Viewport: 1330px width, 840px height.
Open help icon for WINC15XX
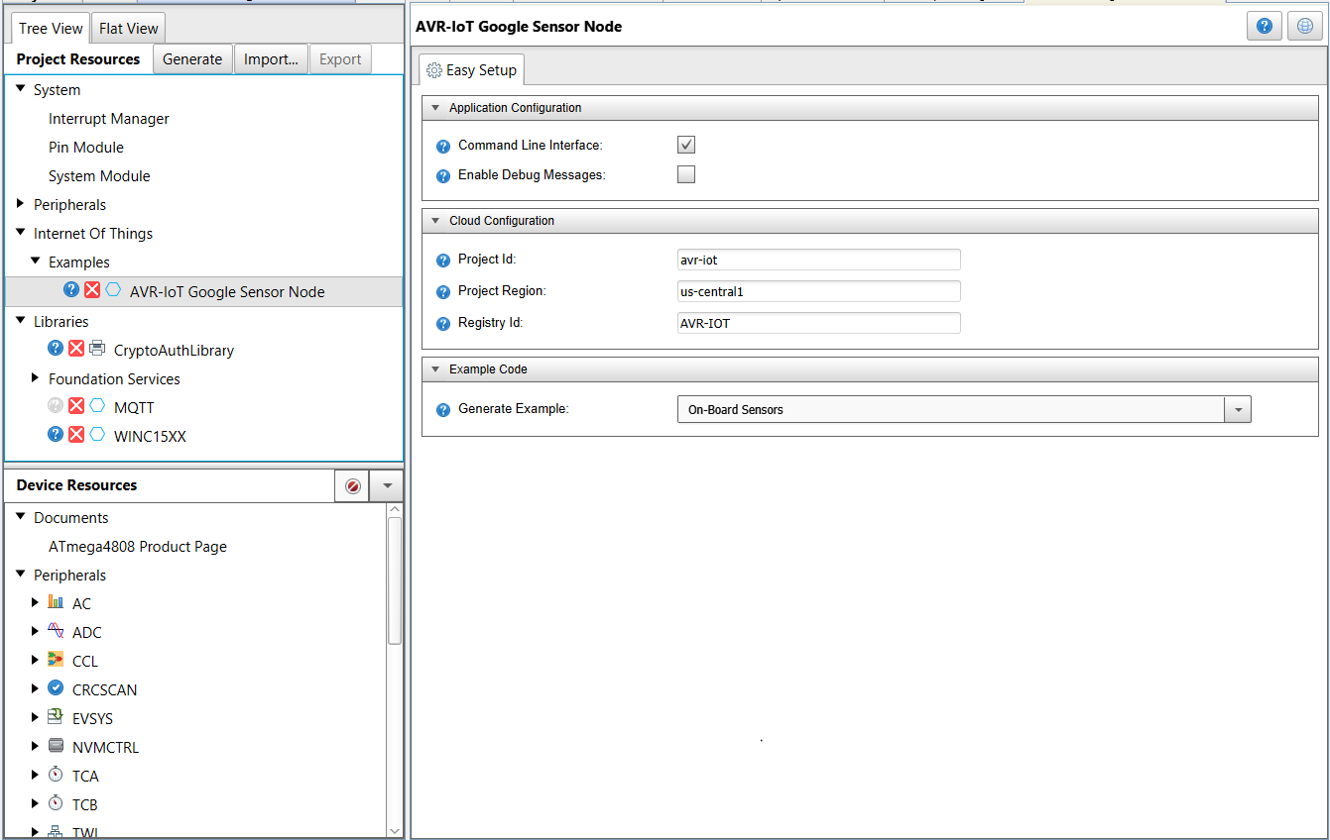pyautogui.click(x=56, y=435)
